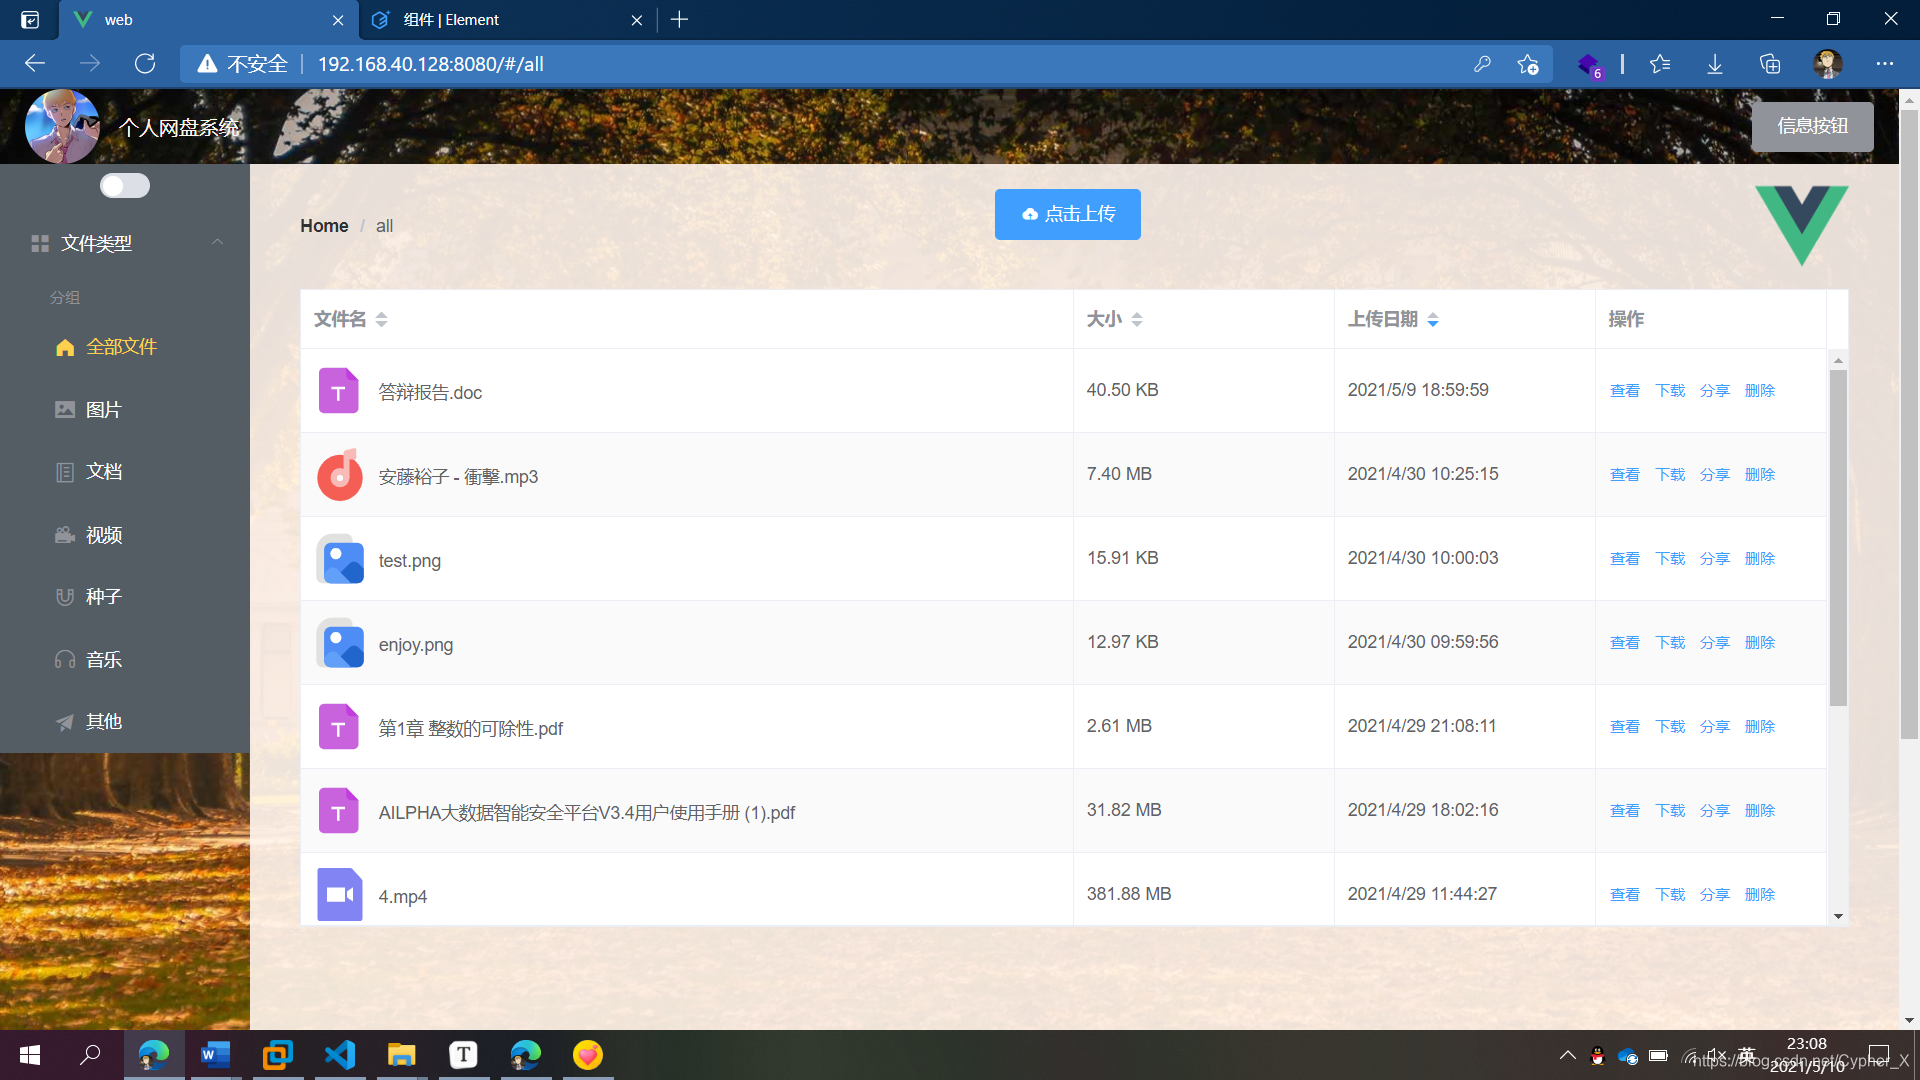Image resolution: width=1920 pixels, height=1080 pixels.
Task: Click the AILPHA pdf file icon
Action: [x=339, y=811]
